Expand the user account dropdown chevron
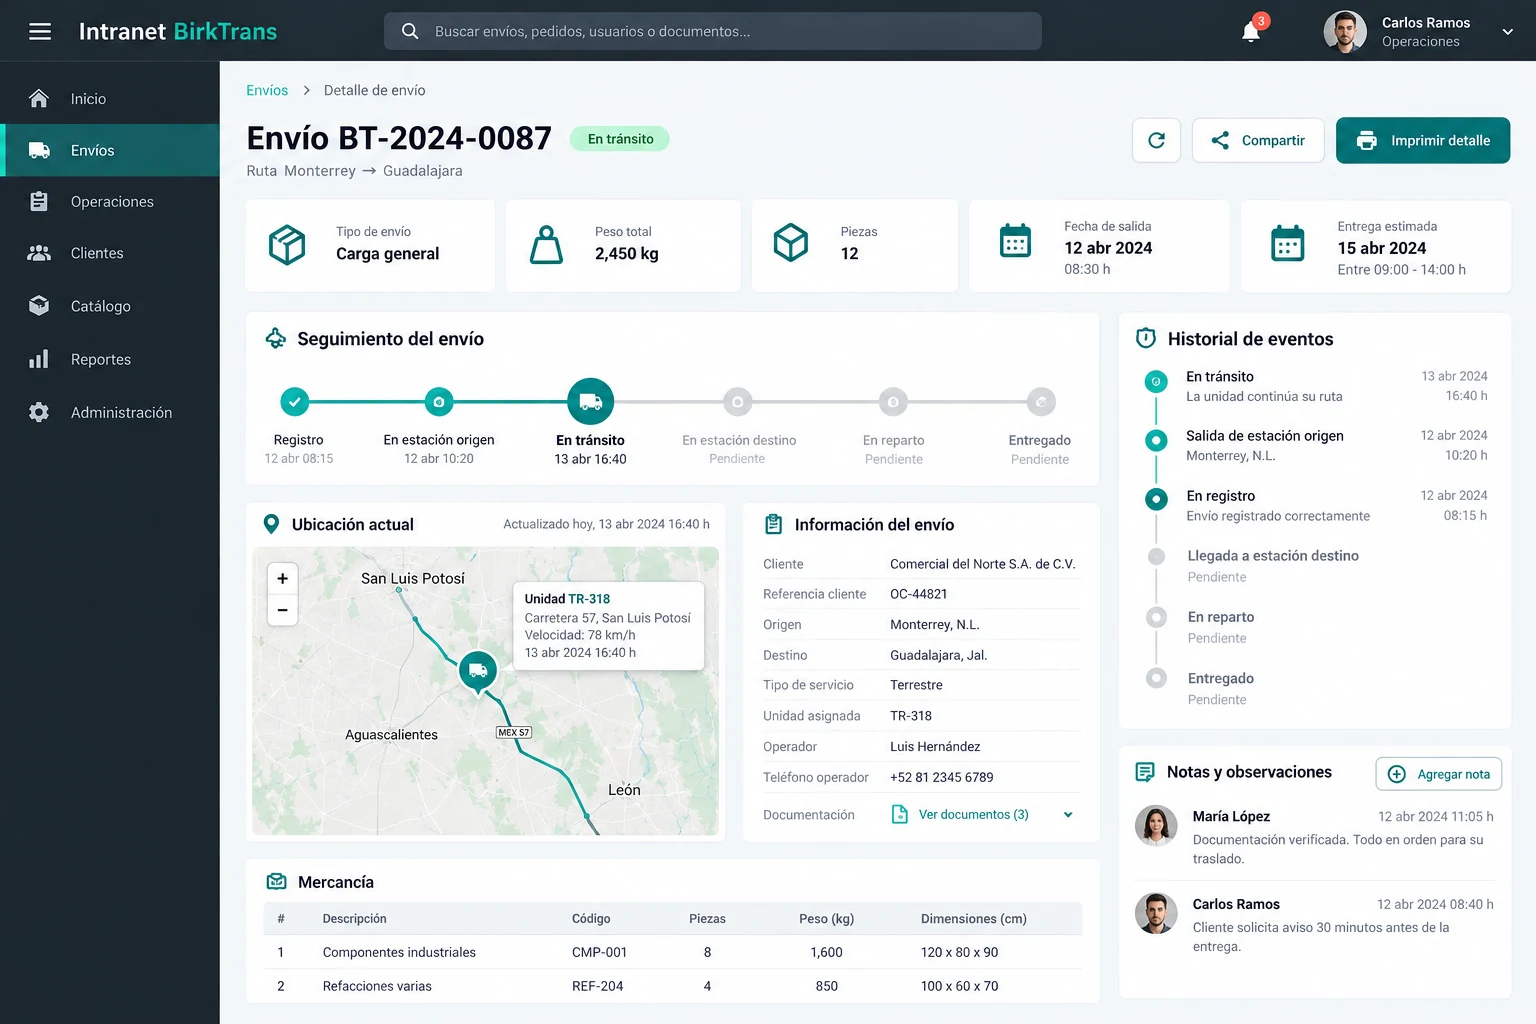 click(1507, 32)
